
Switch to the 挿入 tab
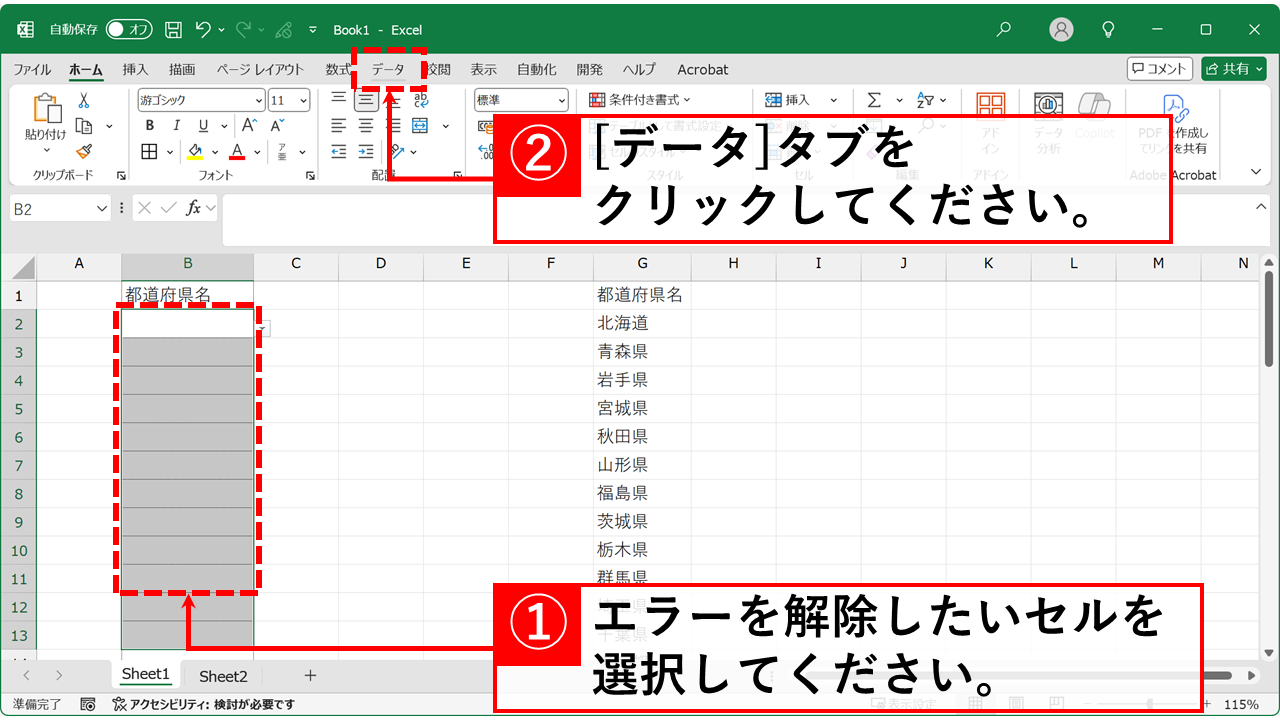coord(135,69)
